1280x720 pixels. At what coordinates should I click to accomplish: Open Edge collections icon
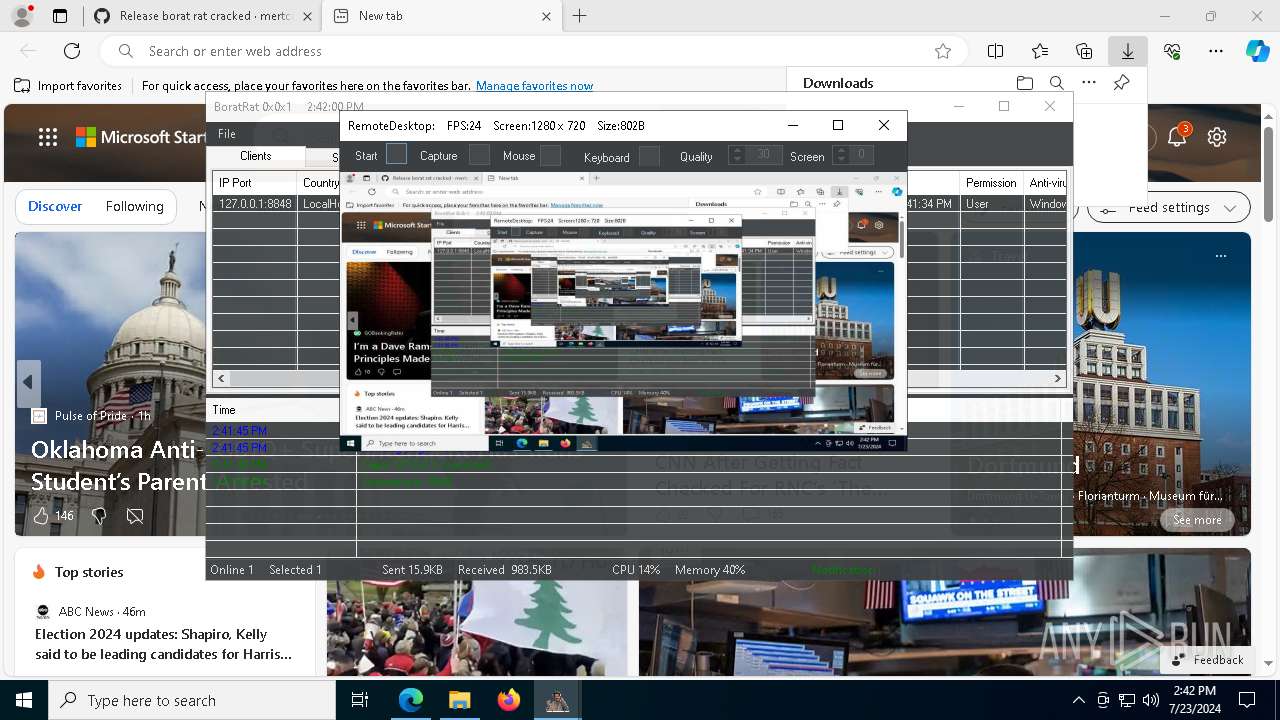coord(1084,51)
